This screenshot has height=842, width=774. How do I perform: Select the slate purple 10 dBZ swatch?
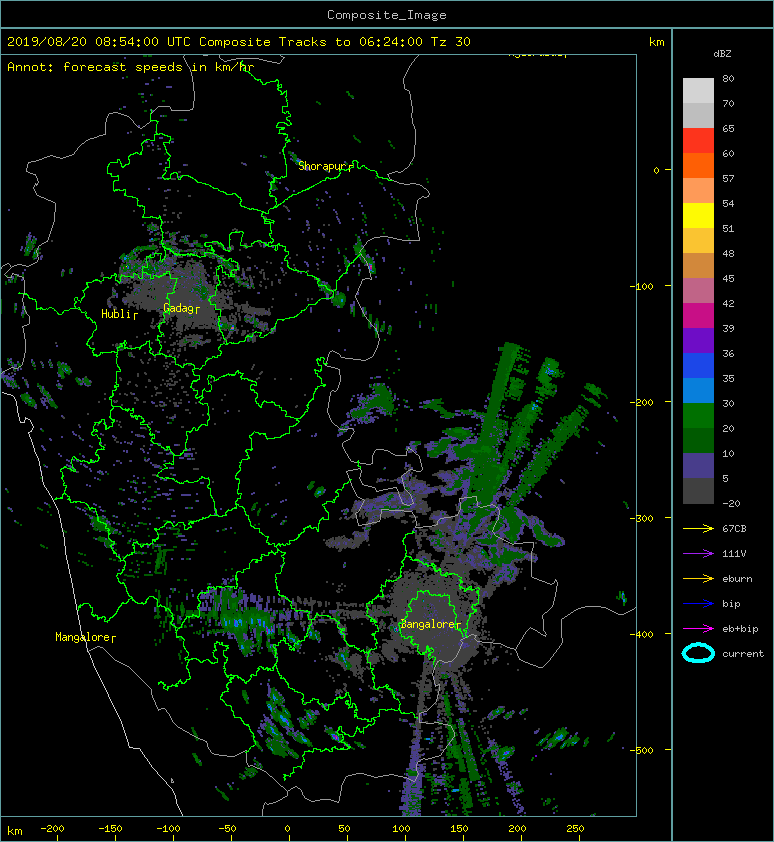(x=698, y=465)
